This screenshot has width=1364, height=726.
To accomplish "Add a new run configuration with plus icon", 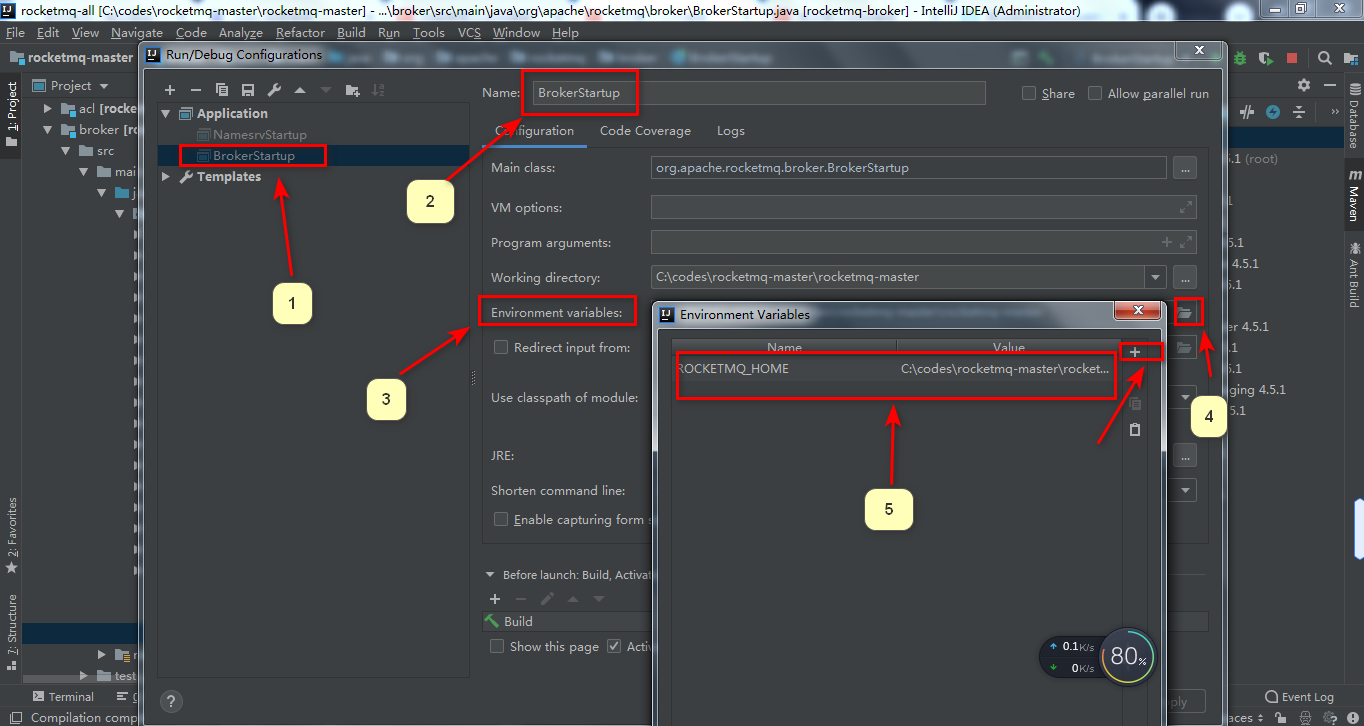I will 170,90.
